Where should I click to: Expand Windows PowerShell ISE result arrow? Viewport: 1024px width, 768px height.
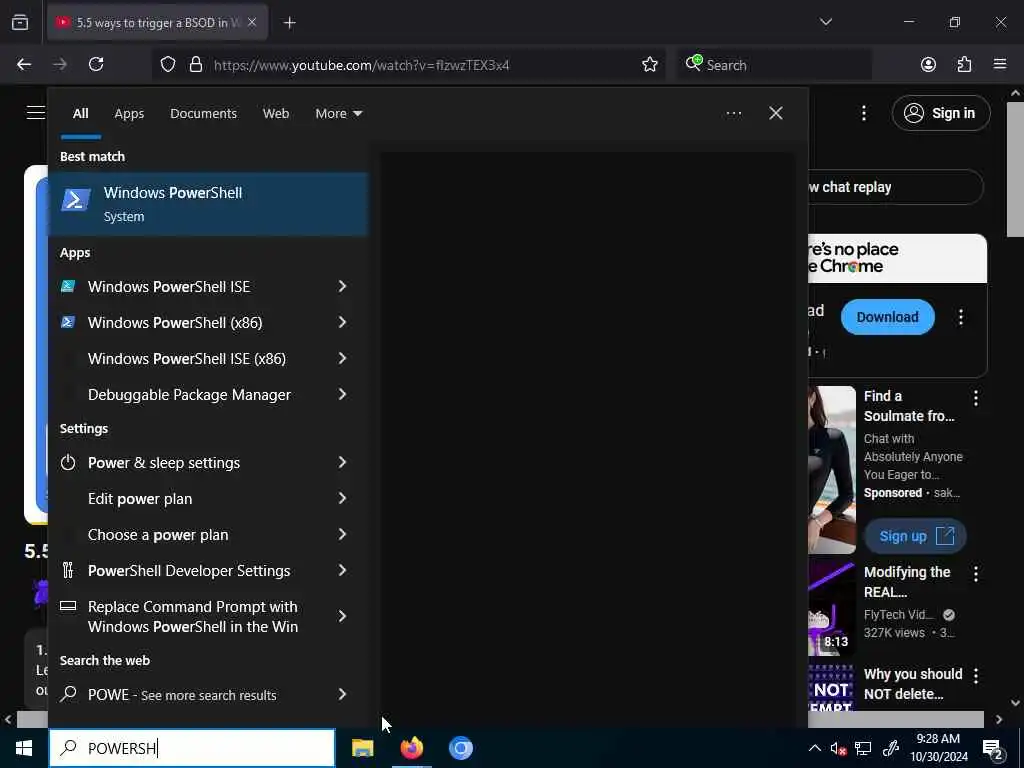(342, 286)
